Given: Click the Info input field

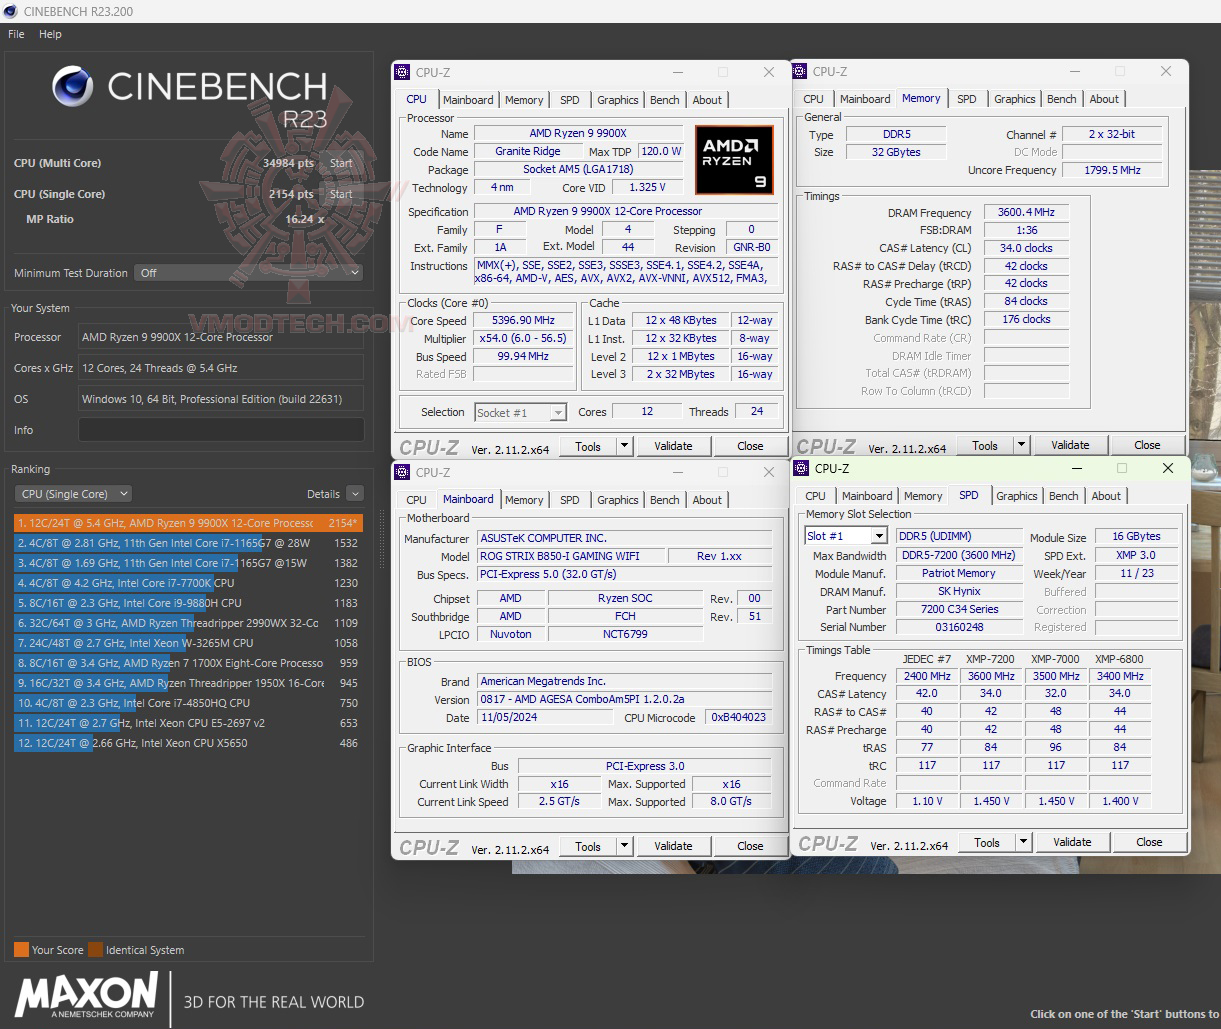Looking at the screenshot, I should click(221, 430).
